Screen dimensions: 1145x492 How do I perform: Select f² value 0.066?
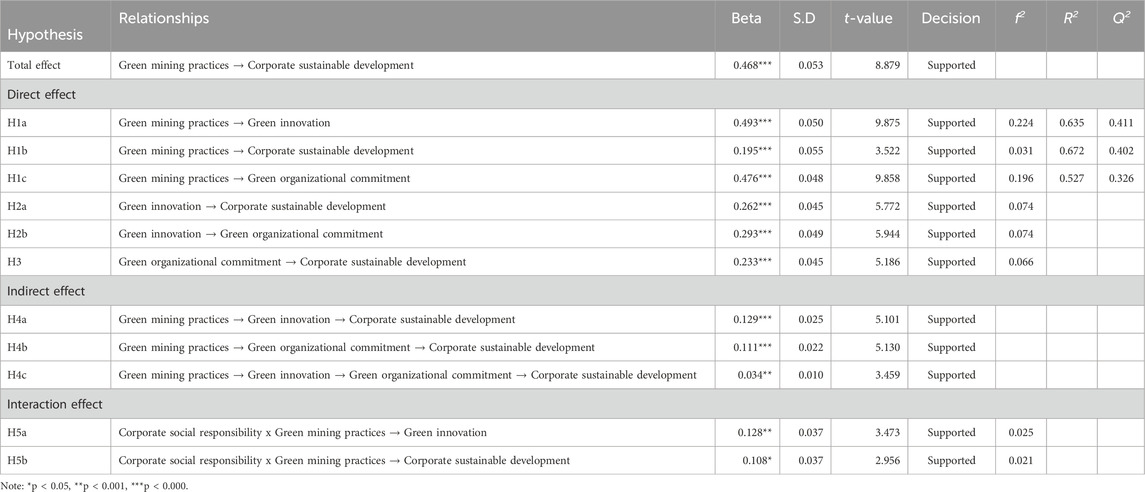(1021, 261)
